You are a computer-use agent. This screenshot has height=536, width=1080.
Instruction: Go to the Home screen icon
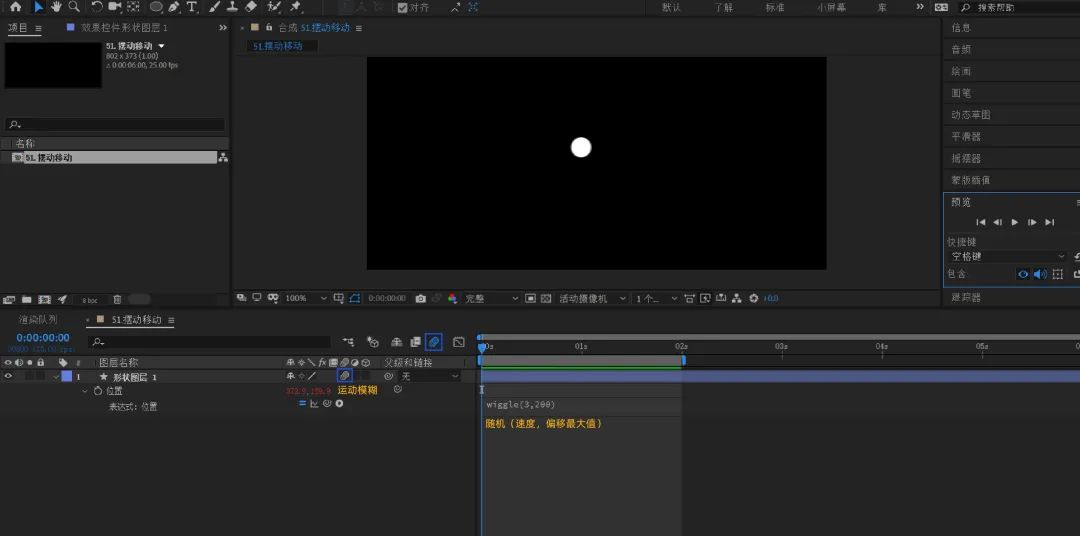coord(15,7)
